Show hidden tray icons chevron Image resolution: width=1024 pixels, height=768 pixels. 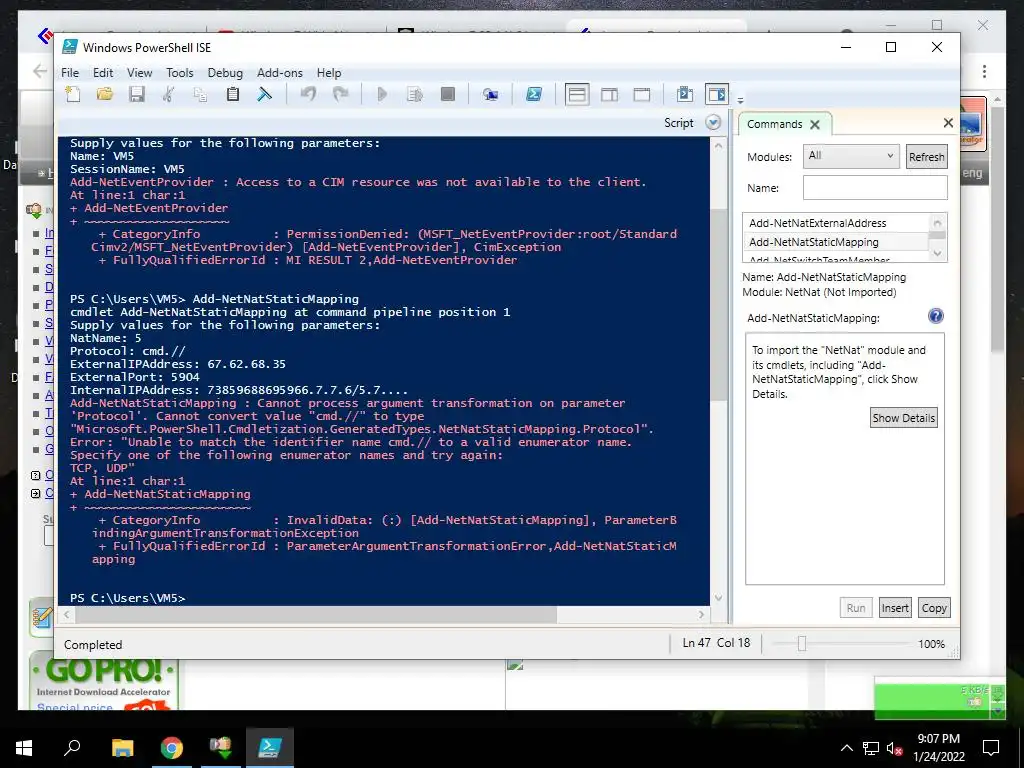click(846, 748)
